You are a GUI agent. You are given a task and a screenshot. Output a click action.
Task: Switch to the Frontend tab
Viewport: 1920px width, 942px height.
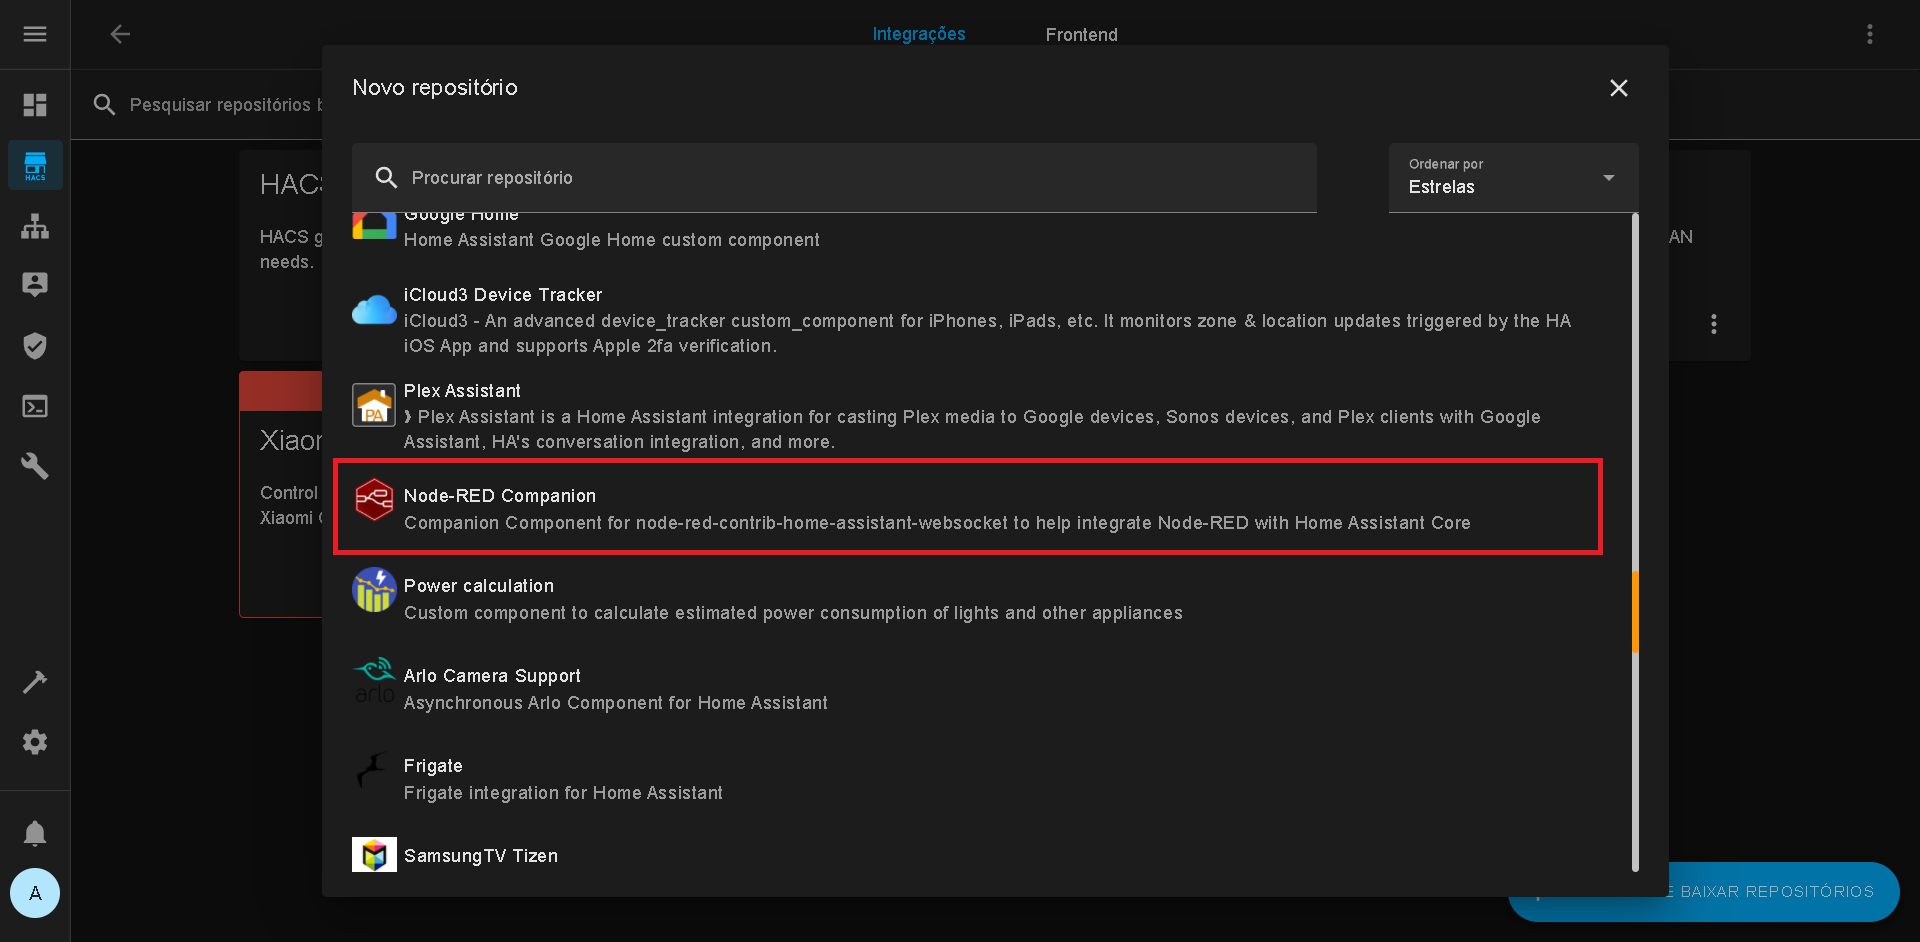[1081, 35]
